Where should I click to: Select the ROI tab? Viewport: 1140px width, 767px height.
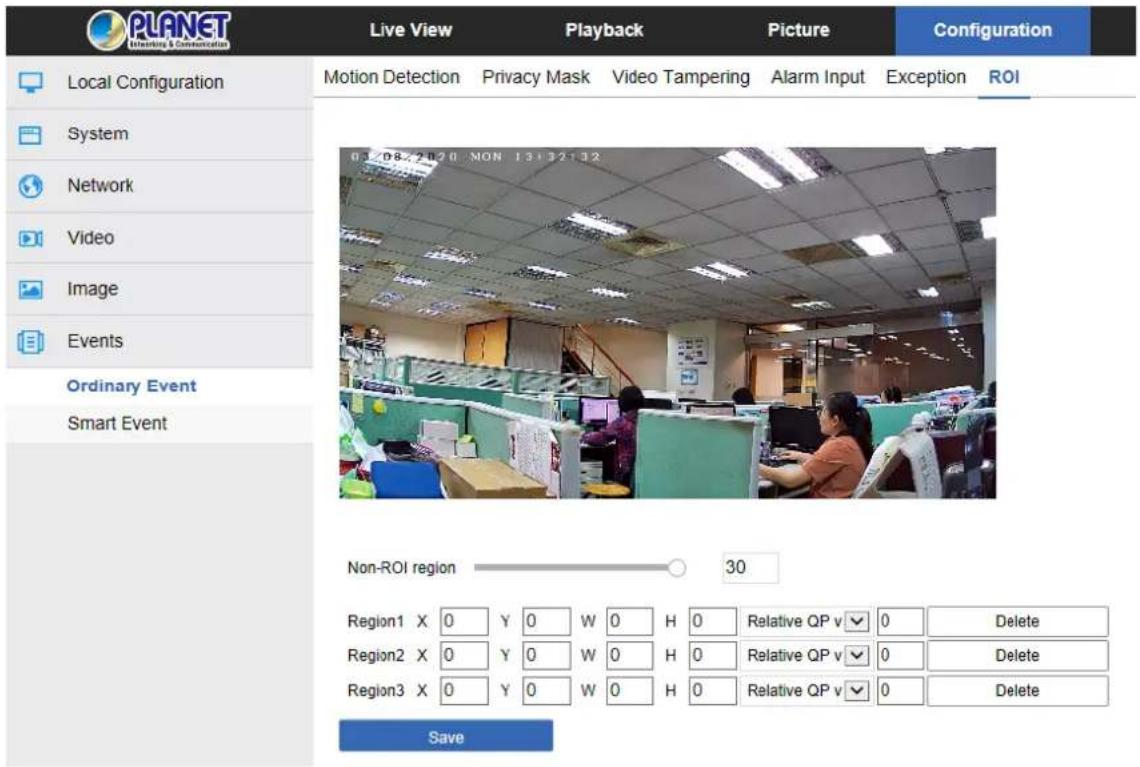tap(1004, 77)
